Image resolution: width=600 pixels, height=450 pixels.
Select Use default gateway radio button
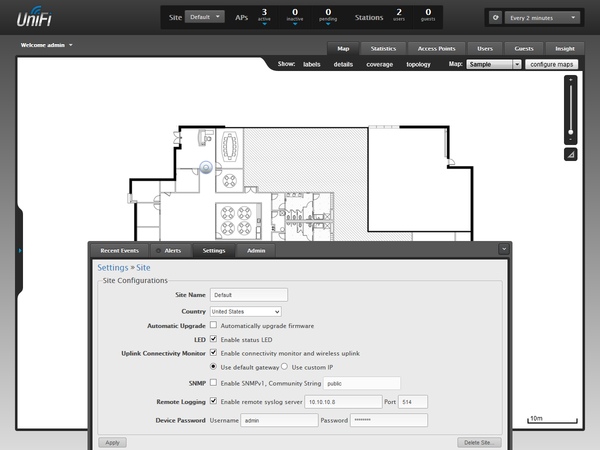[x=214, y=367]
